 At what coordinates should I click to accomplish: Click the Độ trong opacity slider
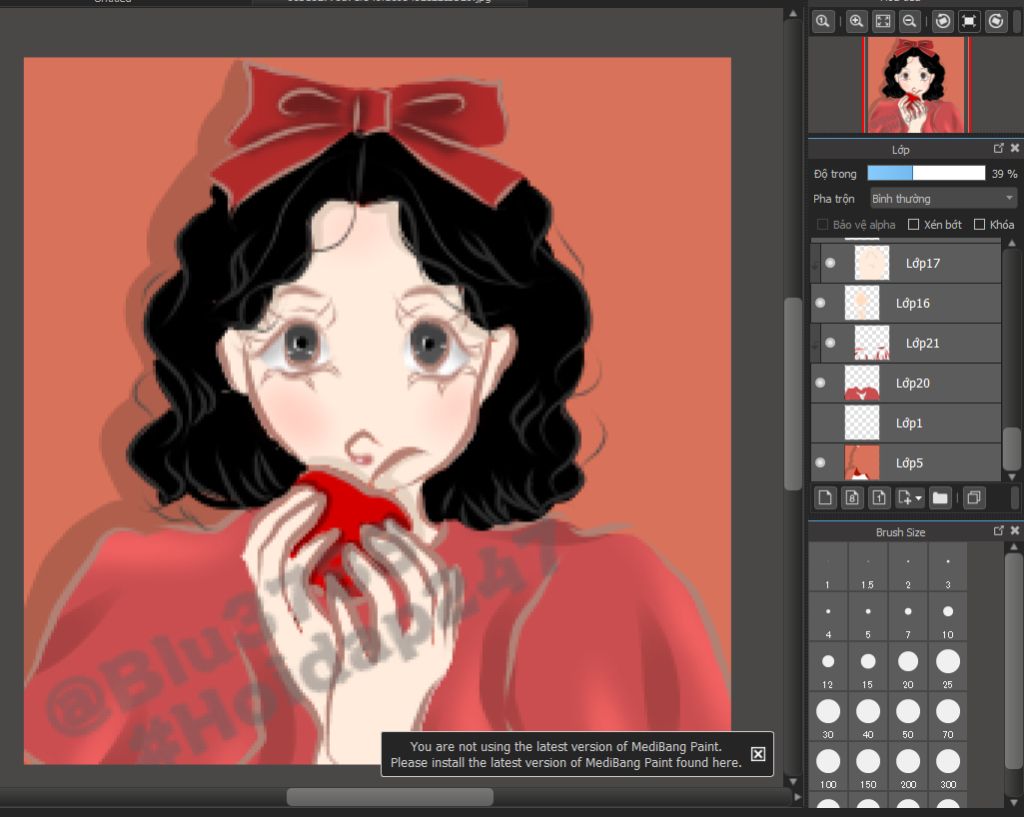click(926, 173)
